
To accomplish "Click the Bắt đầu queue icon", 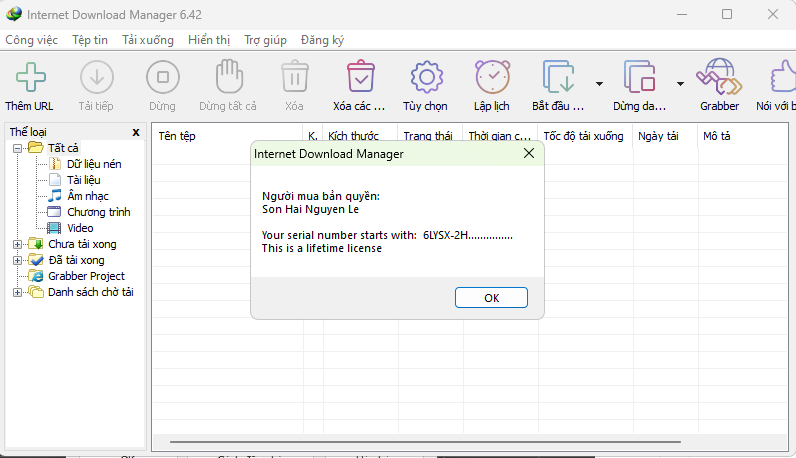I will [558, 77].
